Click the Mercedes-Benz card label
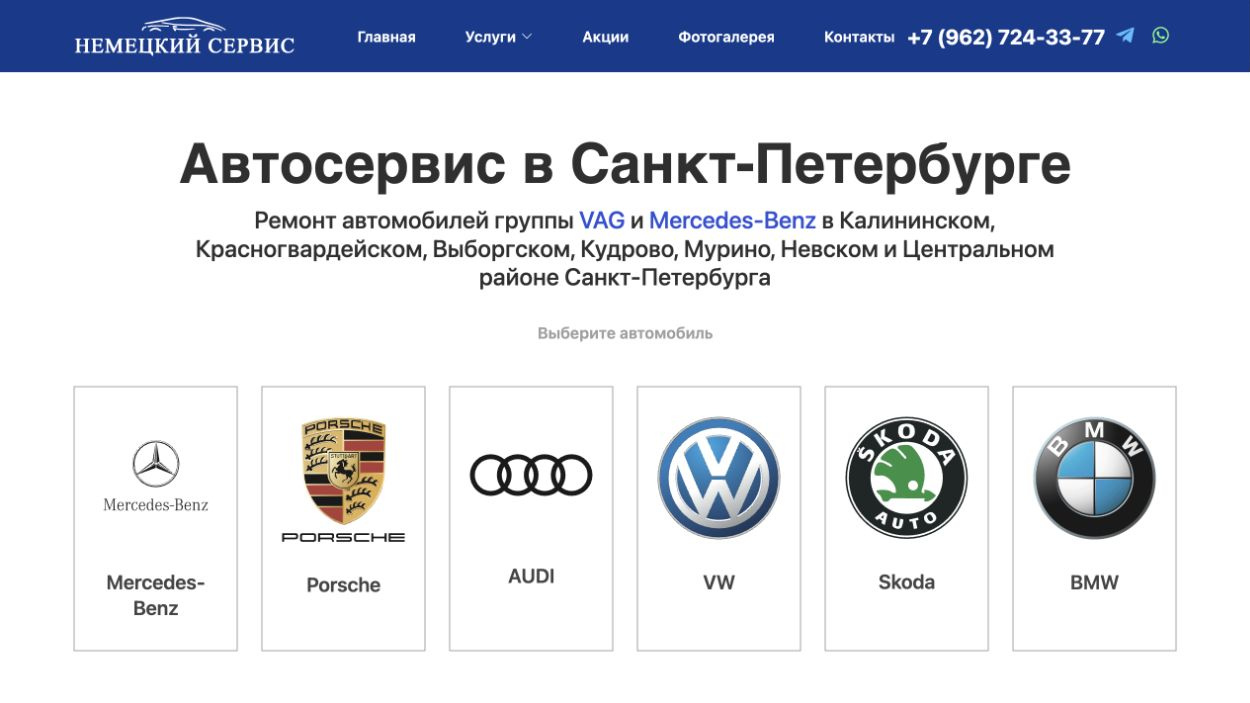The image size is (1250, 703). 156,595
